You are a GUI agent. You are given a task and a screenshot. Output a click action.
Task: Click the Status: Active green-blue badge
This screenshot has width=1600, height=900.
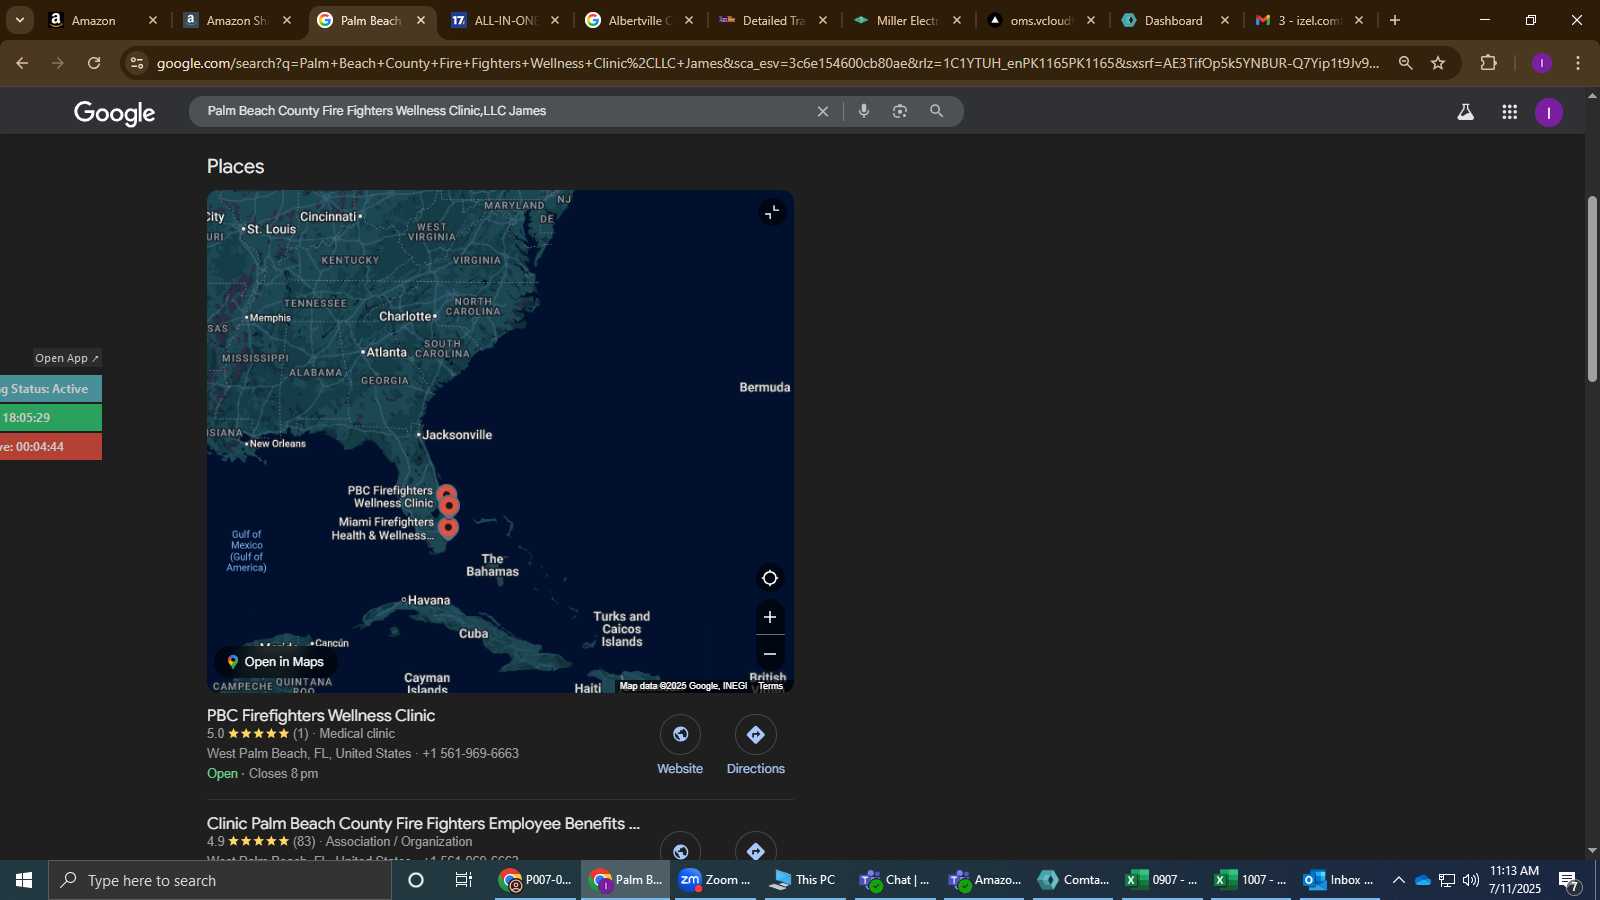(50, 389)
